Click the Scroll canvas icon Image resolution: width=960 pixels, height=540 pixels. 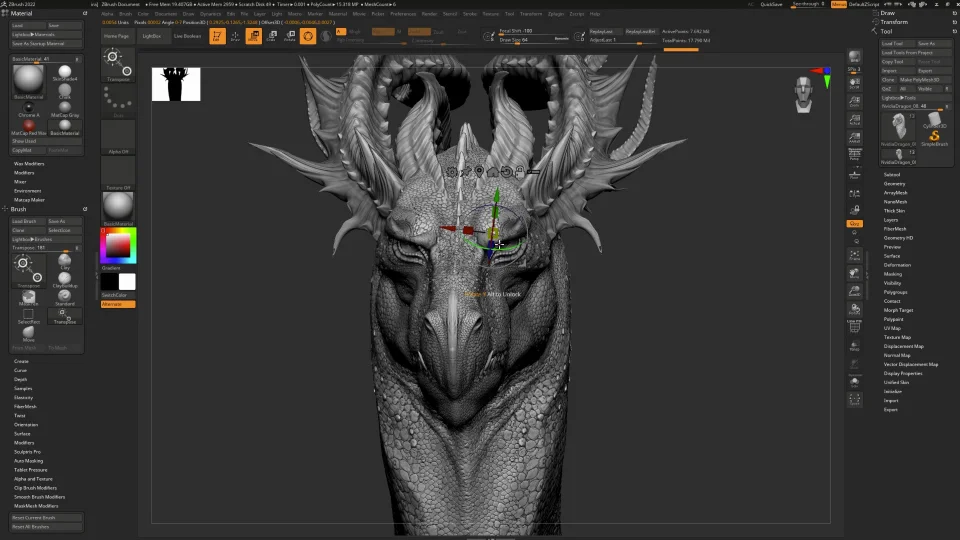(855, 83)
